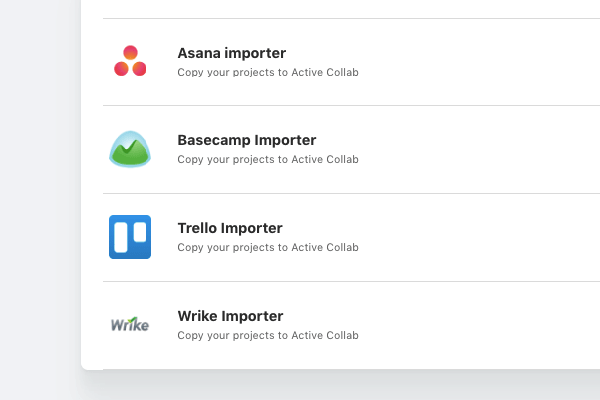Open the Asana importer title
Image resolution: width=600 pixels, height=400 pixels.
(x=232, y=53)
